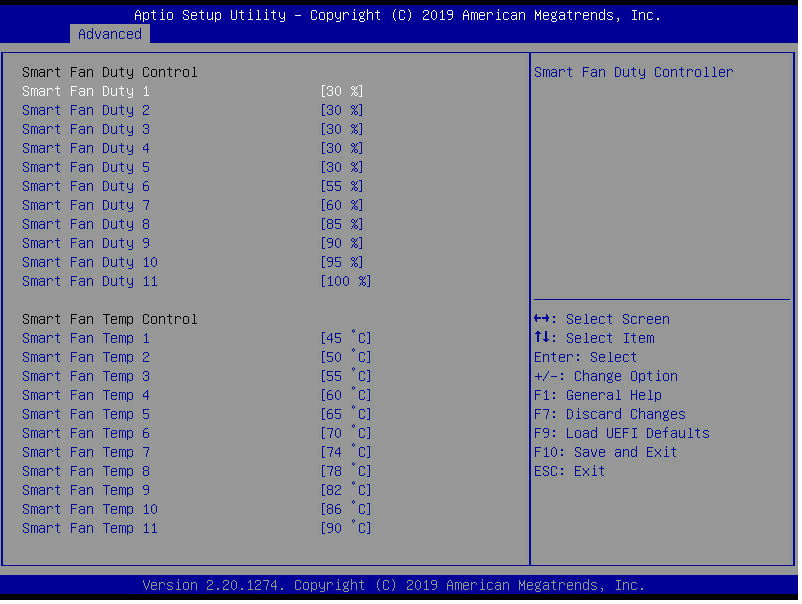This screenshot has height=604, width=802.
Task: Change the Duty 9 value 90 %
Action: tap(342, 243)
